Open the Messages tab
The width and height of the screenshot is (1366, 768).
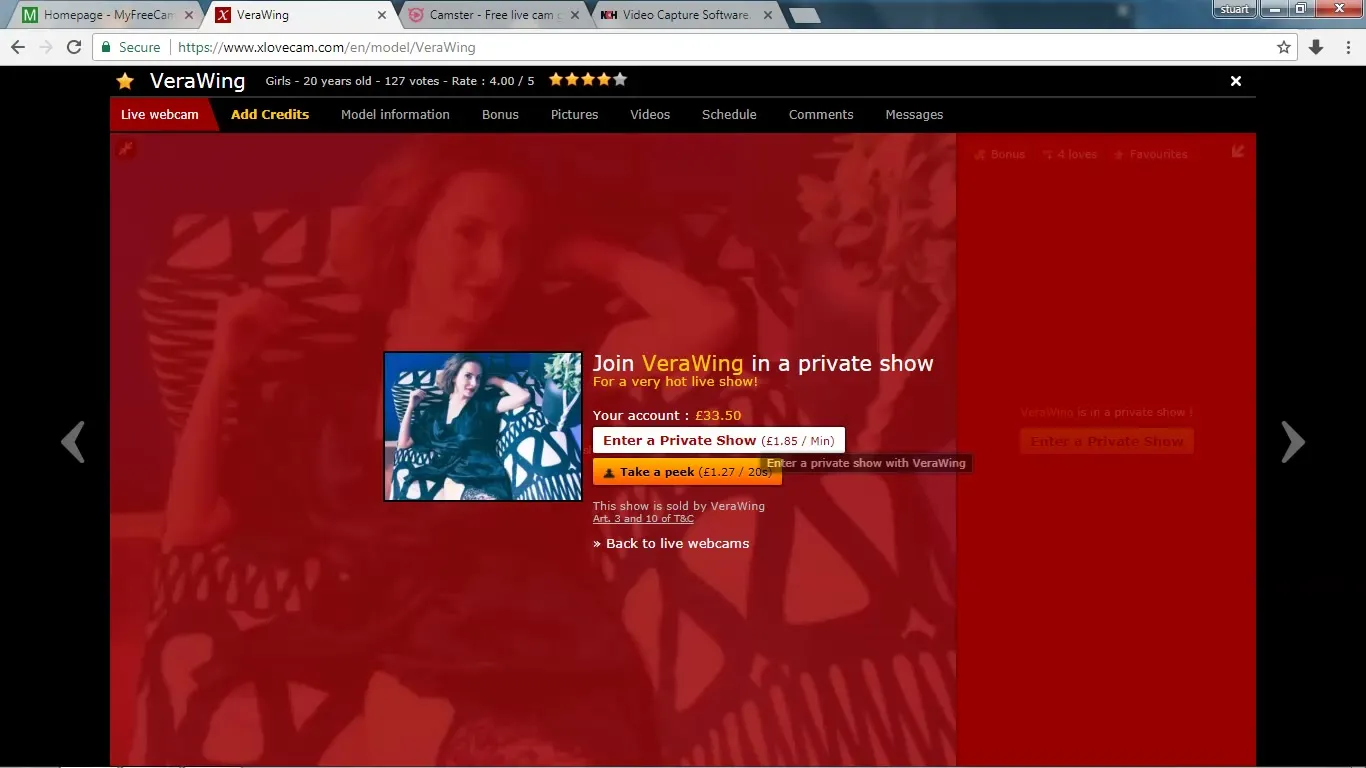(x=914, y=114)
